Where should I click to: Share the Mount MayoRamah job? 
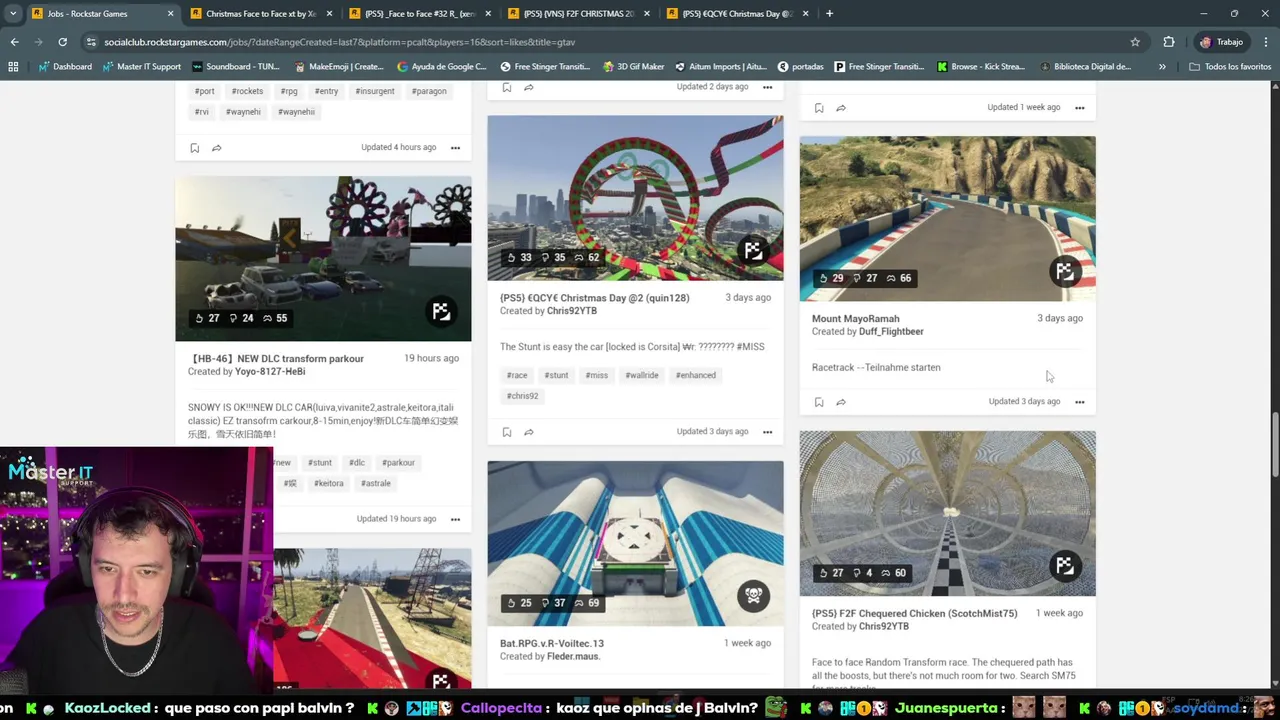click(841, 402)
